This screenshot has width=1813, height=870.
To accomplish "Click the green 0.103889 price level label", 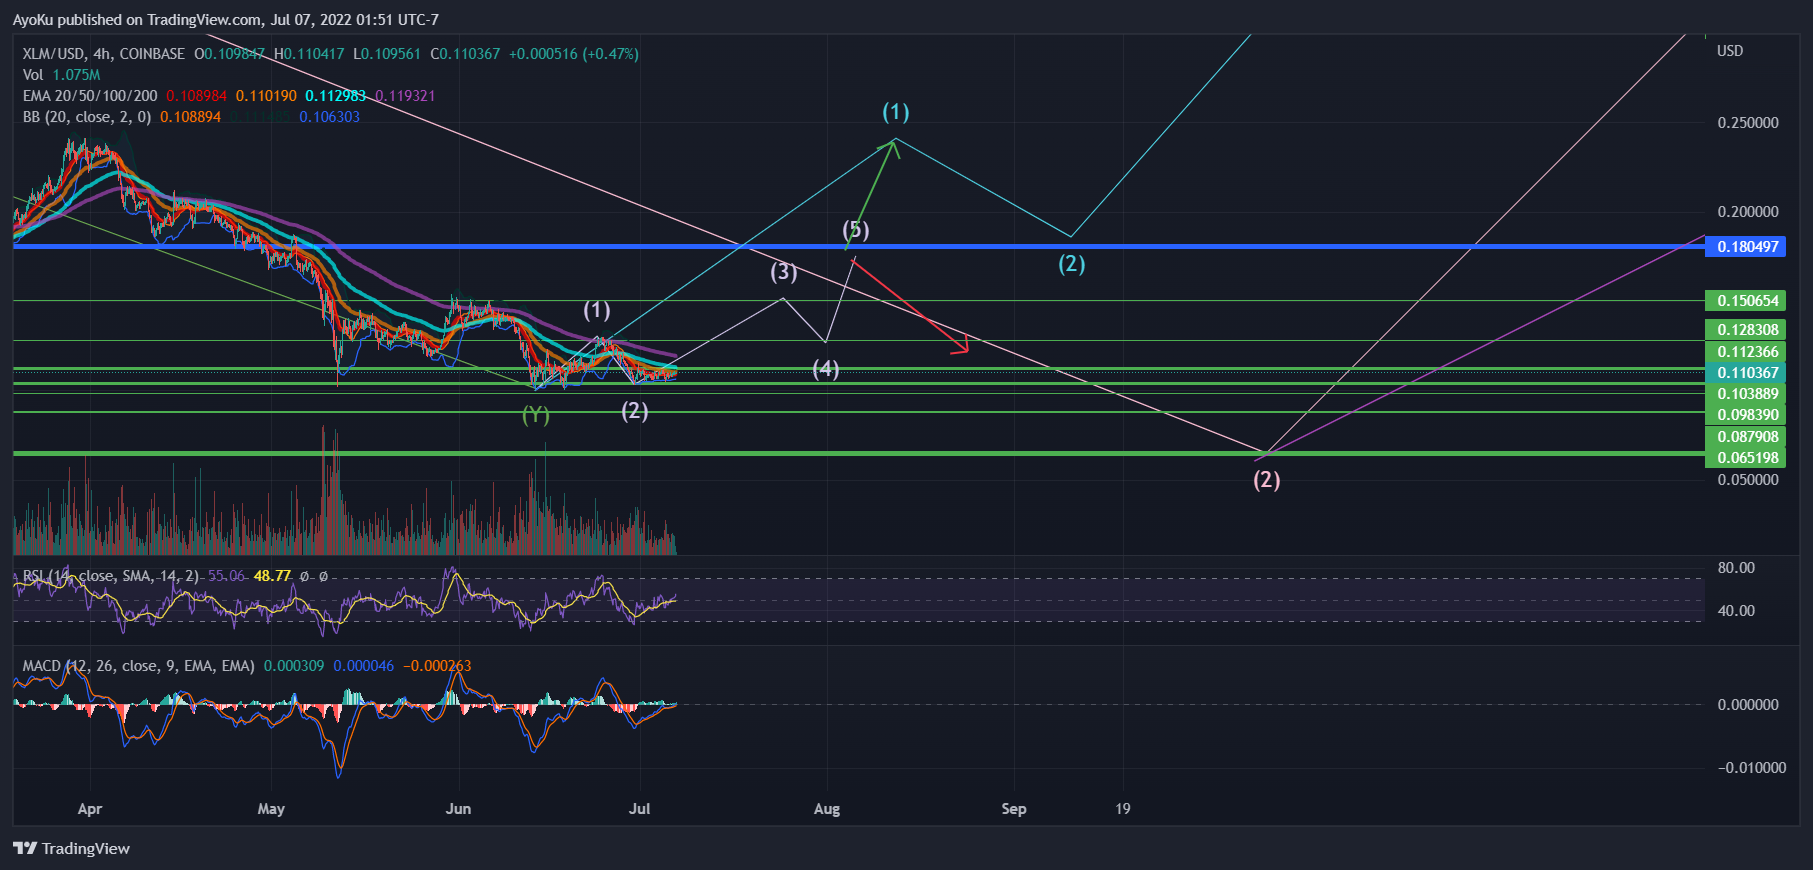I will tap(1745, 394).
